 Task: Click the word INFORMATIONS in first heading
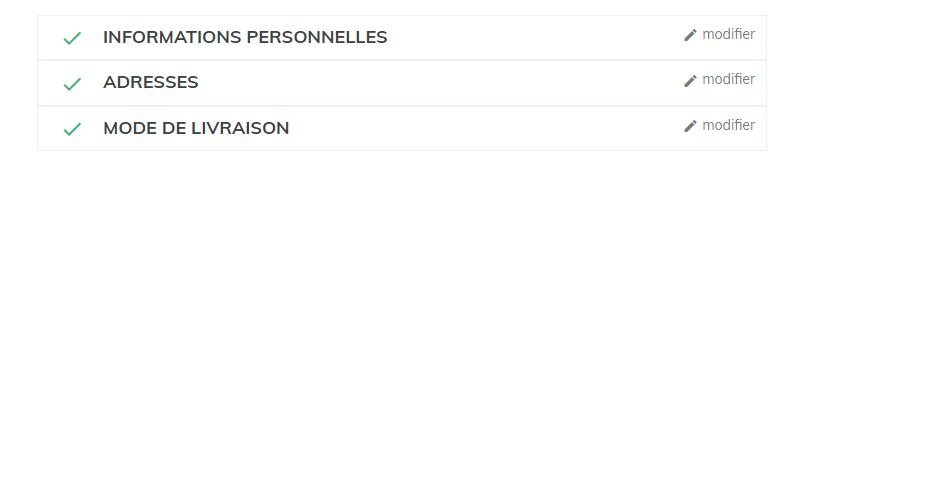pos(172,37)
